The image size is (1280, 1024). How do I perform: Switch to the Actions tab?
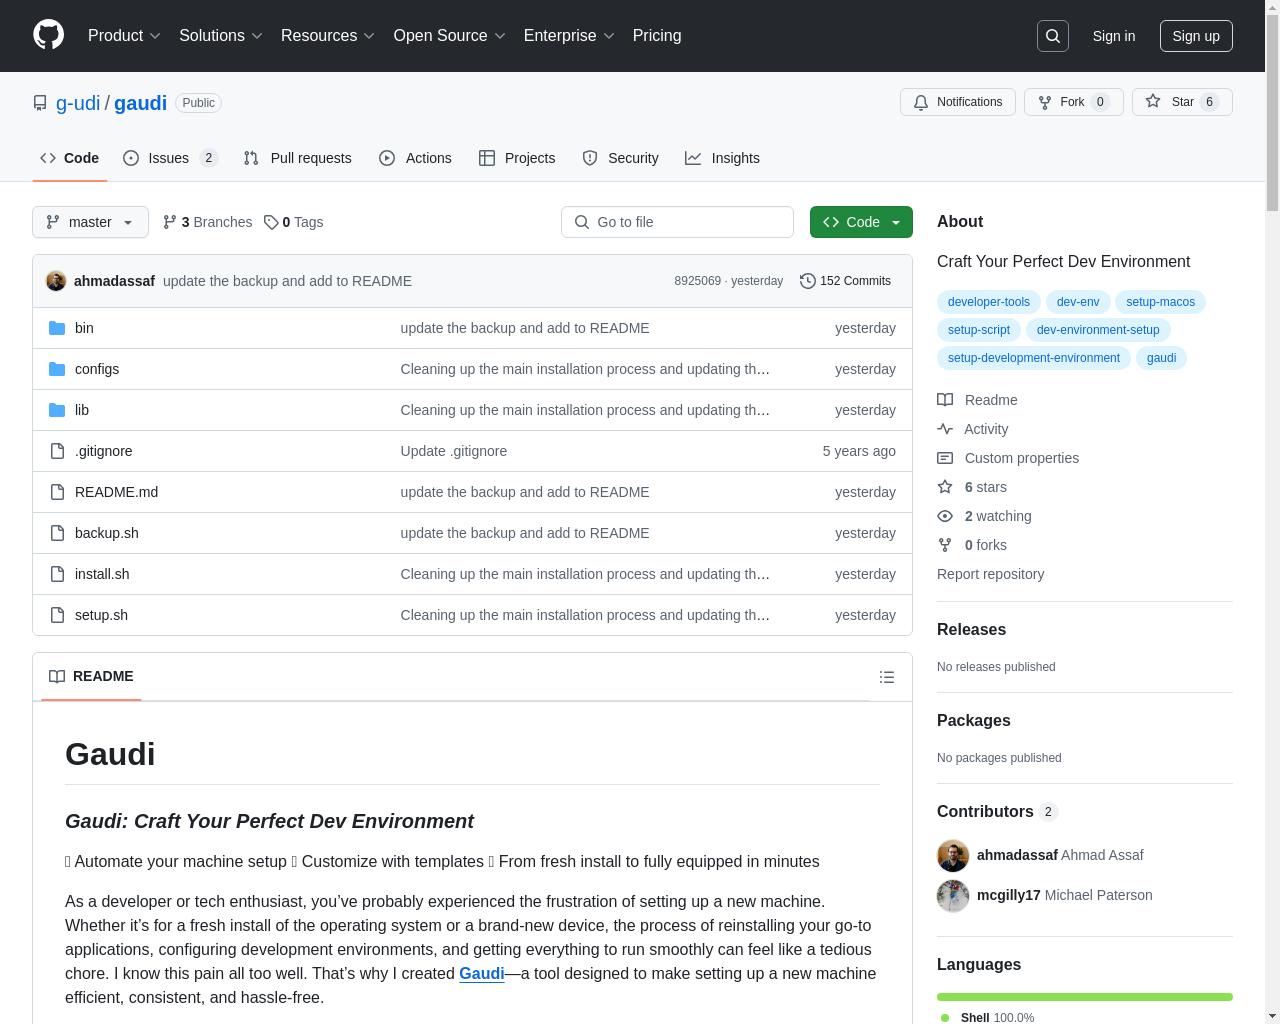415,158
